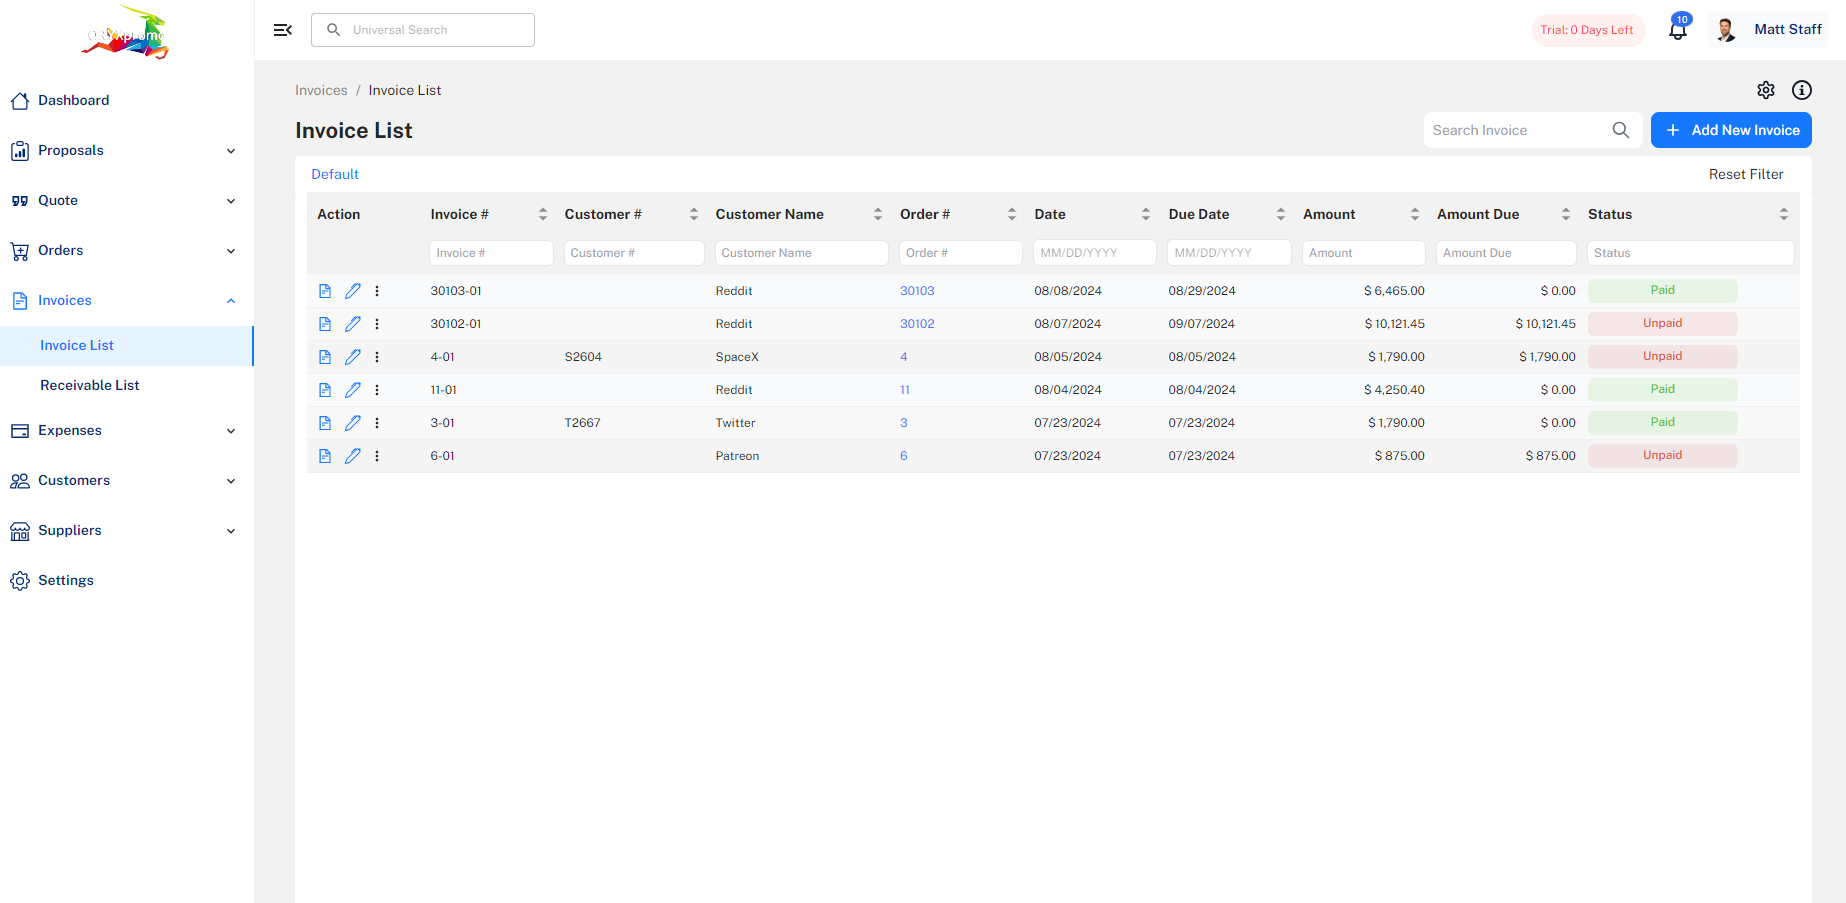
Task: Expand the Orders menu chevron
Action: tap(231, 251)
